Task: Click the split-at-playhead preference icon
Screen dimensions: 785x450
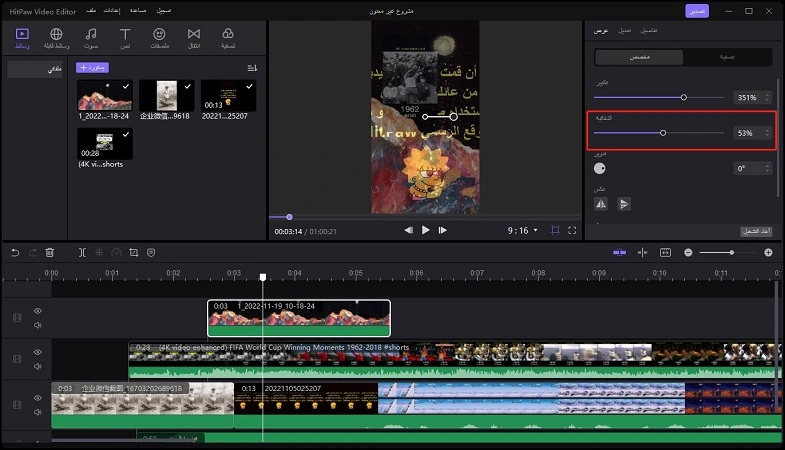Action: click(x=642, y=253)
